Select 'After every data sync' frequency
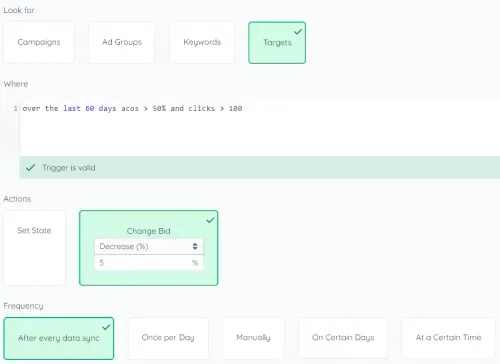Image resolution: width=500 pixels, height=364 pixels. 59,338
